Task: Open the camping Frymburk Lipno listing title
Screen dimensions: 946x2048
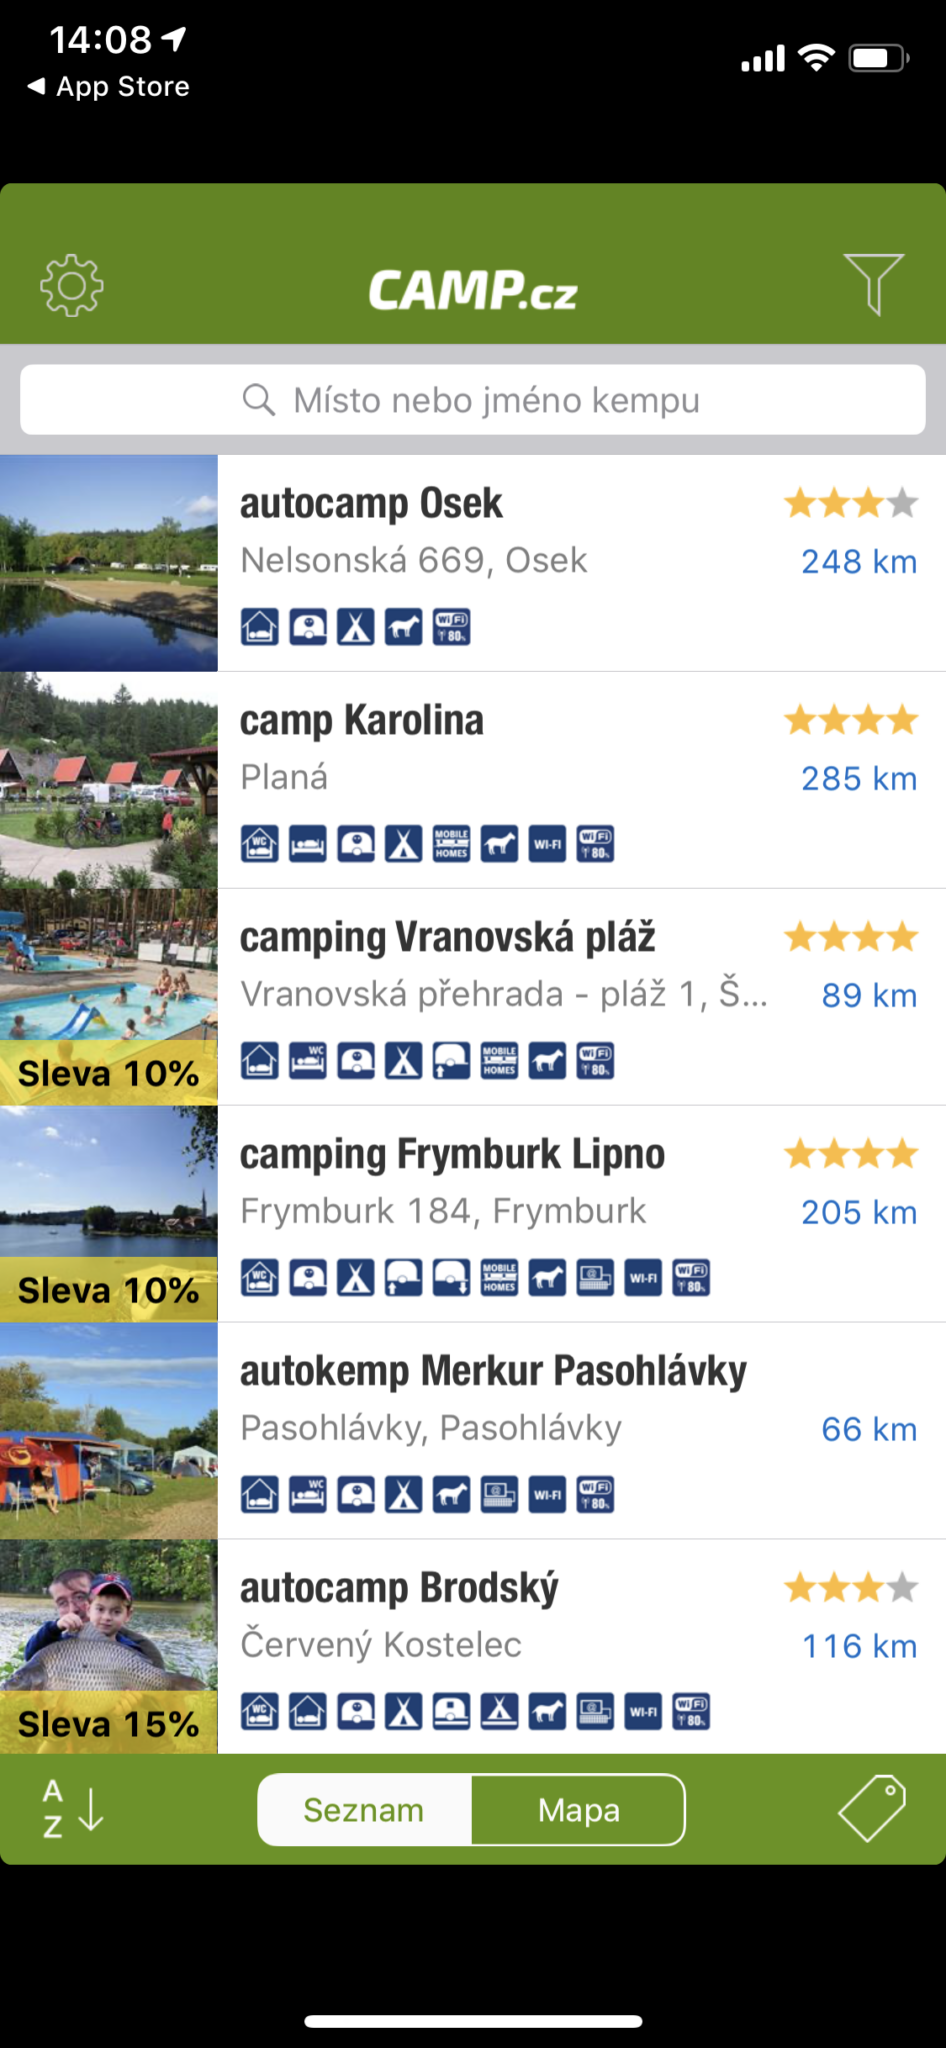Action: click(452, 1154)
